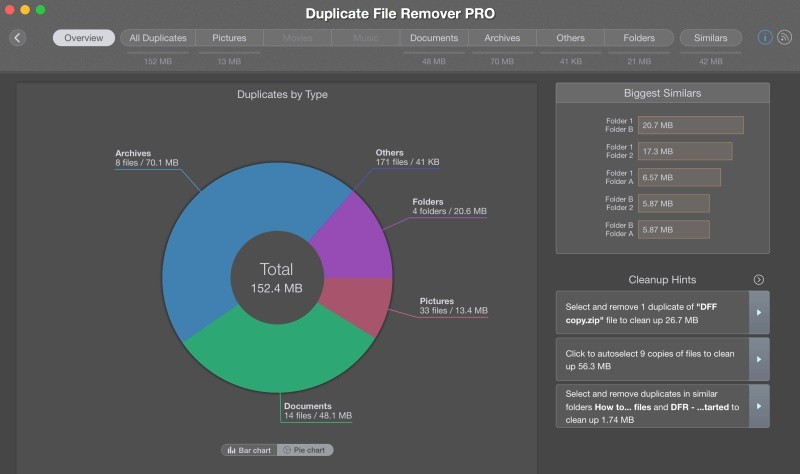Select the 6.57 MB Folder 1/Folder A bar

tap(680, 177)
